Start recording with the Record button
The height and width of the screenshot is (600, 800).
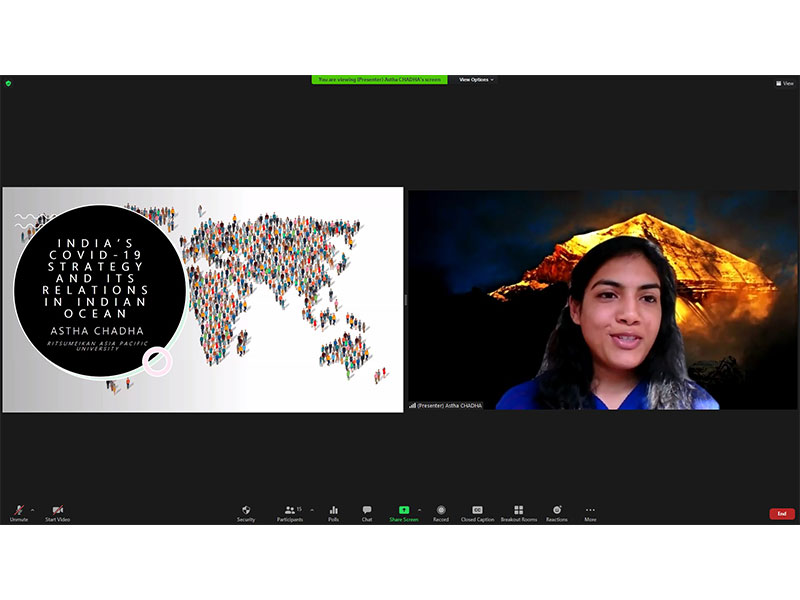click(x=441, y=512)
